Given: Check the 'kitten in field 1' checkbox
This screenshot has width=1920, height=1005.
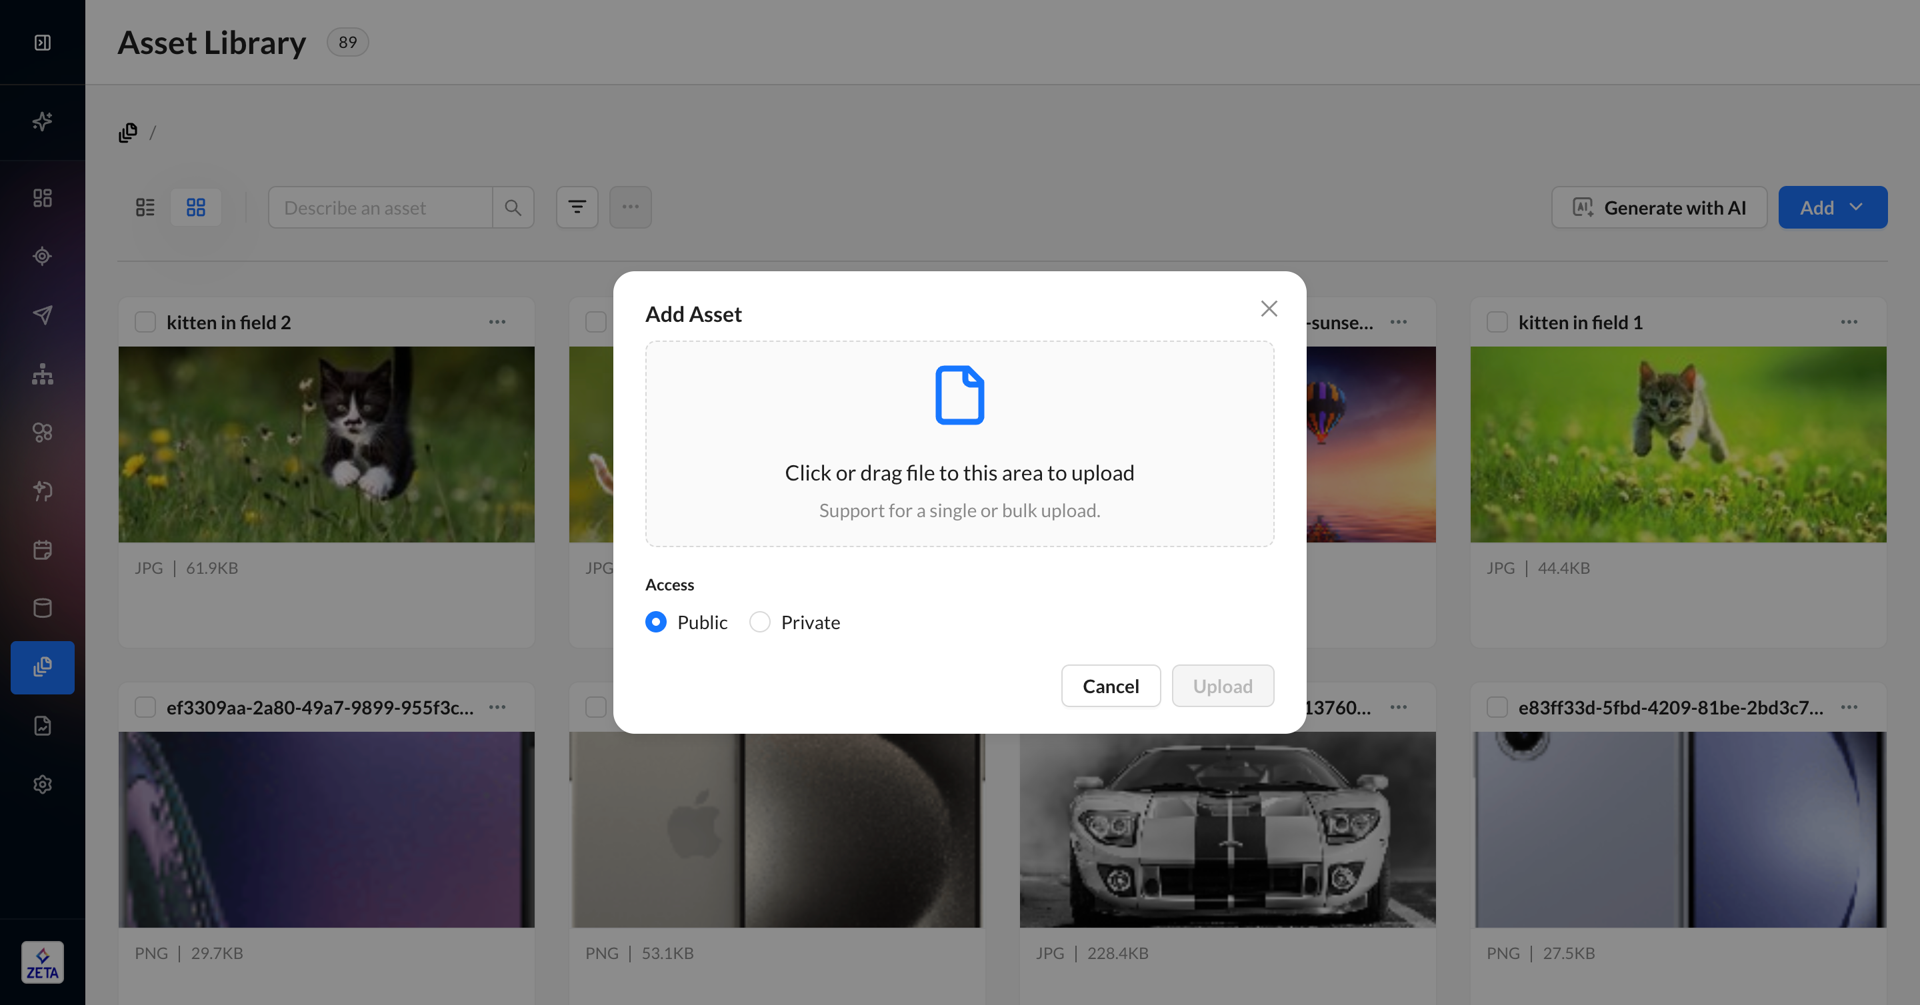Looking at the screenshot, I should [x=1497, y=322].
